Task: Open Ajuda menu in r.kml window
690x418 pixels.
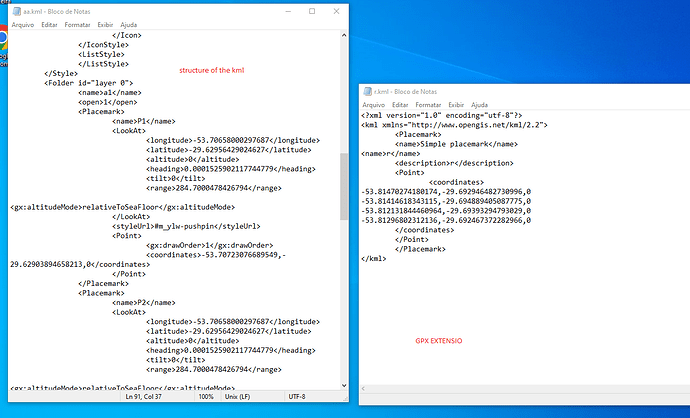Action: point(480,105)
